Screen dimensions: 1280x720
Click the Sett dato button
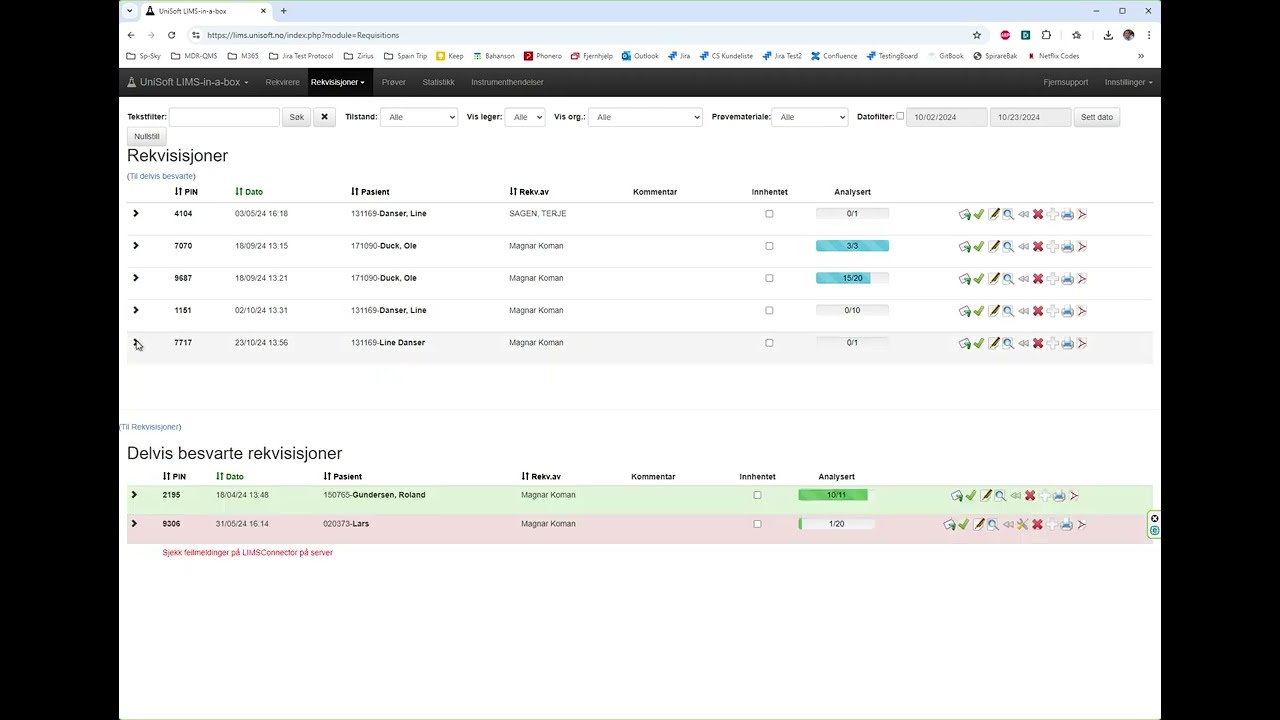(1097, 117)
